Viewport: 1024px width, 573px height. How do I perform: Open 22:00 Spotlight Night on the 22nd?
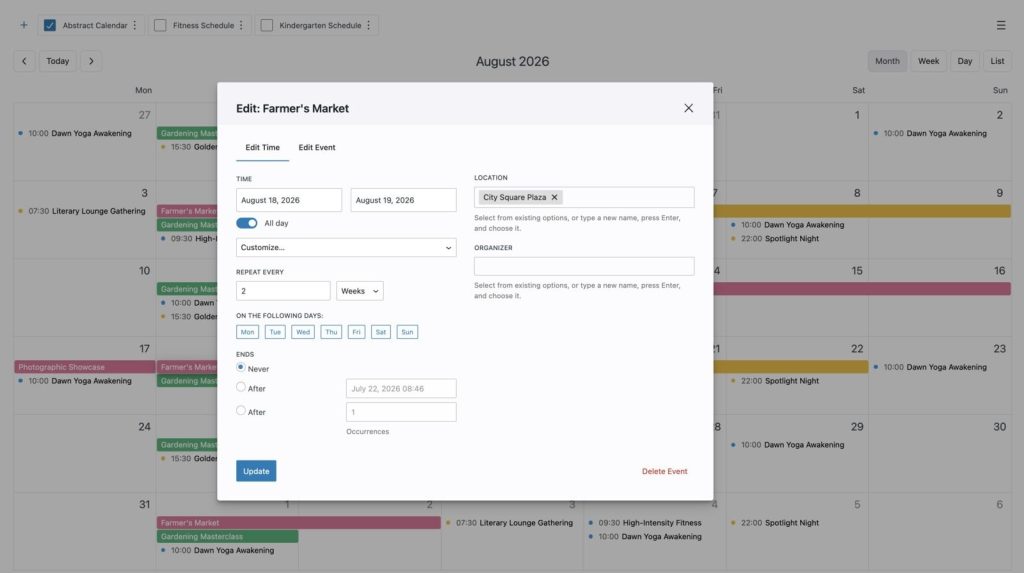[x=775, y=381]
